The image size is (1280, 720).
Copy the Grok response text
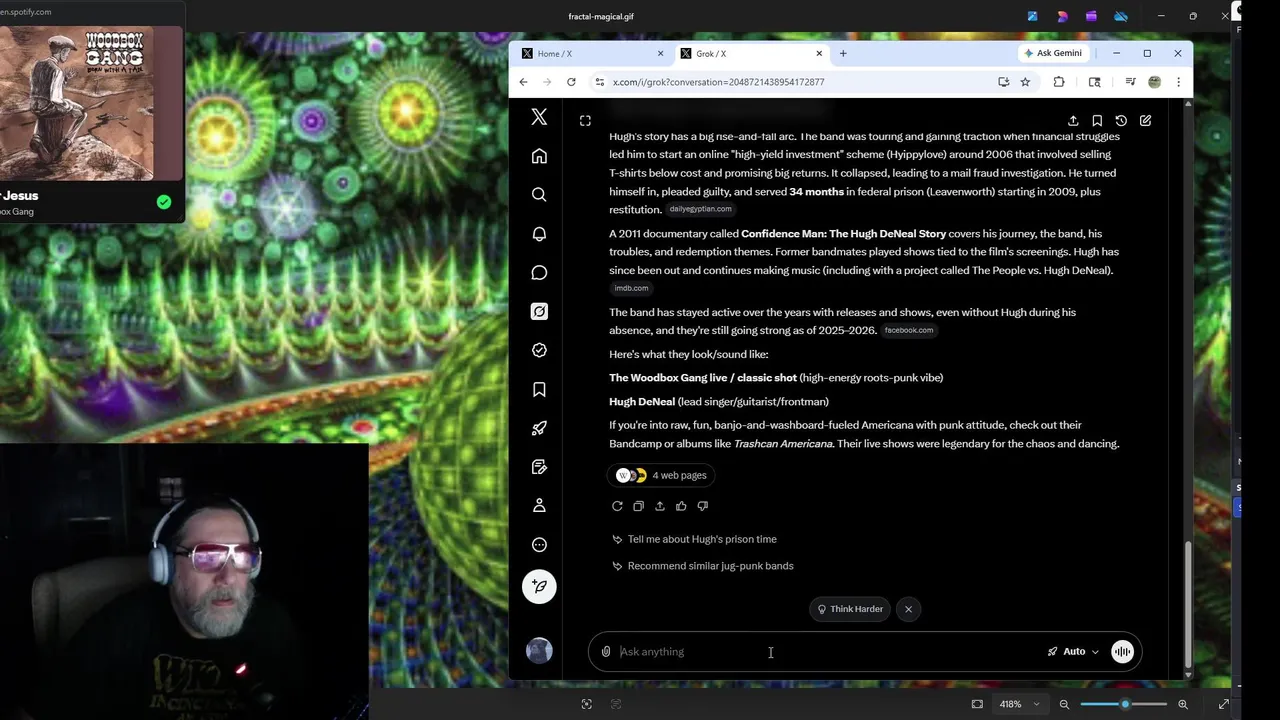tap(638, 506)
